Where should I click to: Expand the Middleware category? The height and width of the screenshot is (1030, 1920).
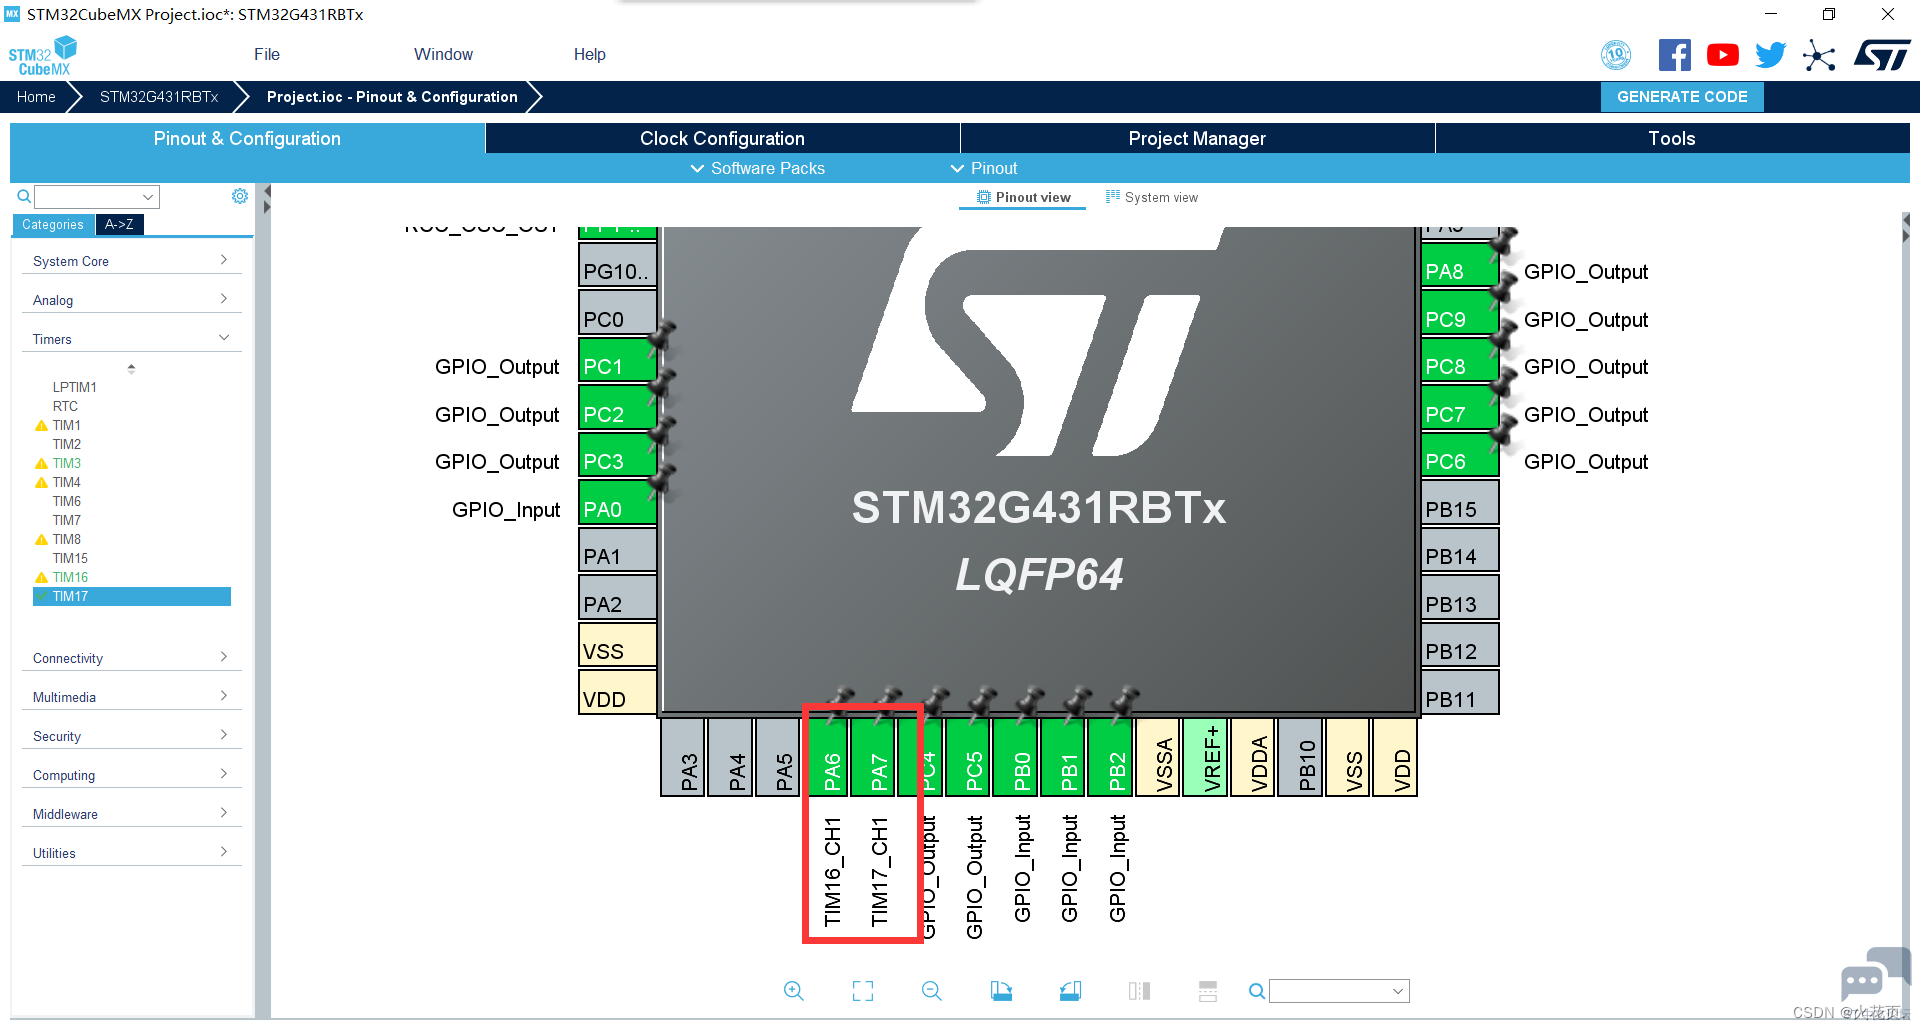coord(131,814)
